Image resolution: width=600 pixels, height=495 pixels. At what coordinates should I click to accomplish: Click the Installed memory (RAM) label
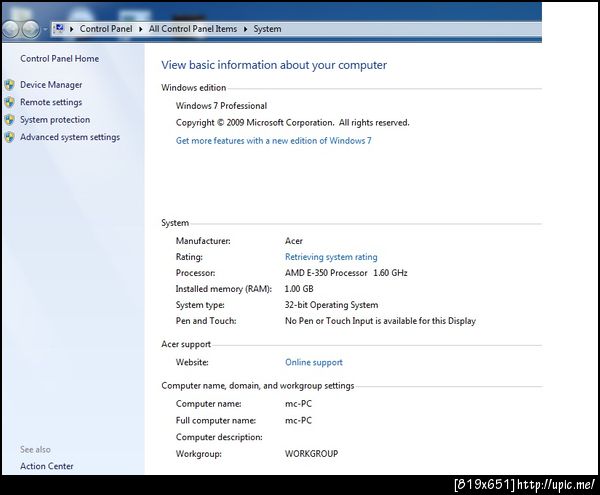click(224, 289)
